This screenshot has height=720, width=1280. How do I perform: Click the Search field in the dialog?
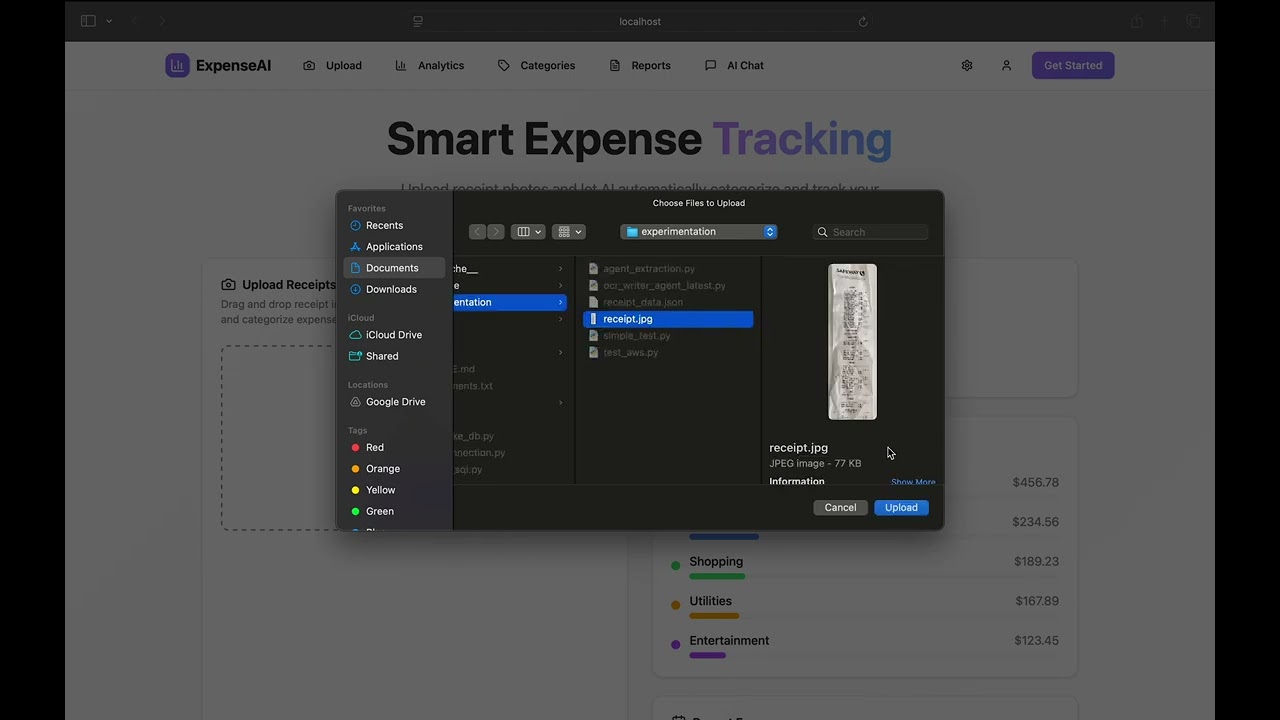click(871, 232)
